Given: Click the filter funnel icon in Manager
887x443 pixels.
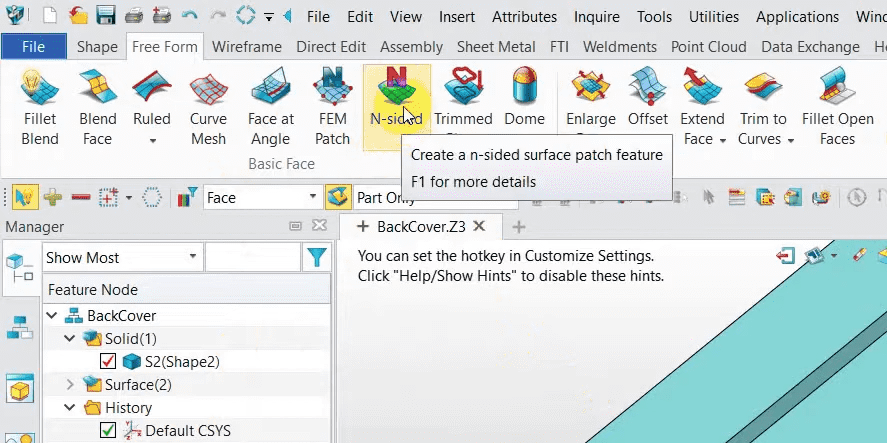Looking at the screenshot, I should [x=317, y=258].
